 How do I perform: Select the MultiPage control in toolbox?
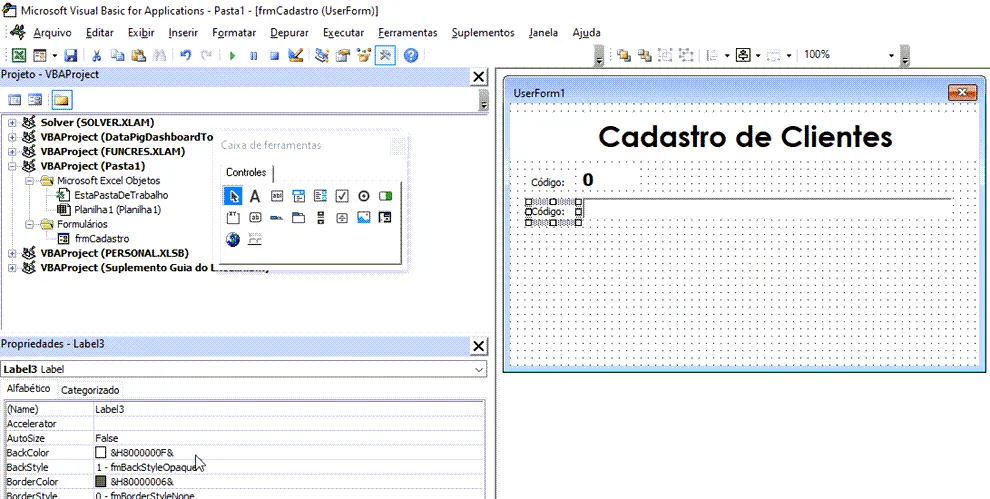tap(298, 218)
